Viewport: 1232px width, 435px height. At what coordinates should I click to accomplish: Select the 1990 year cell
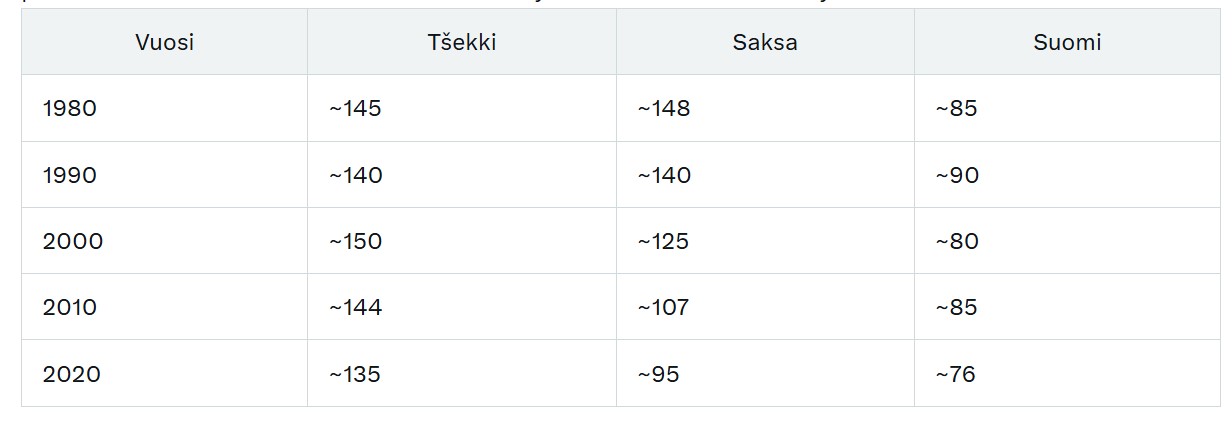point(70,175)
